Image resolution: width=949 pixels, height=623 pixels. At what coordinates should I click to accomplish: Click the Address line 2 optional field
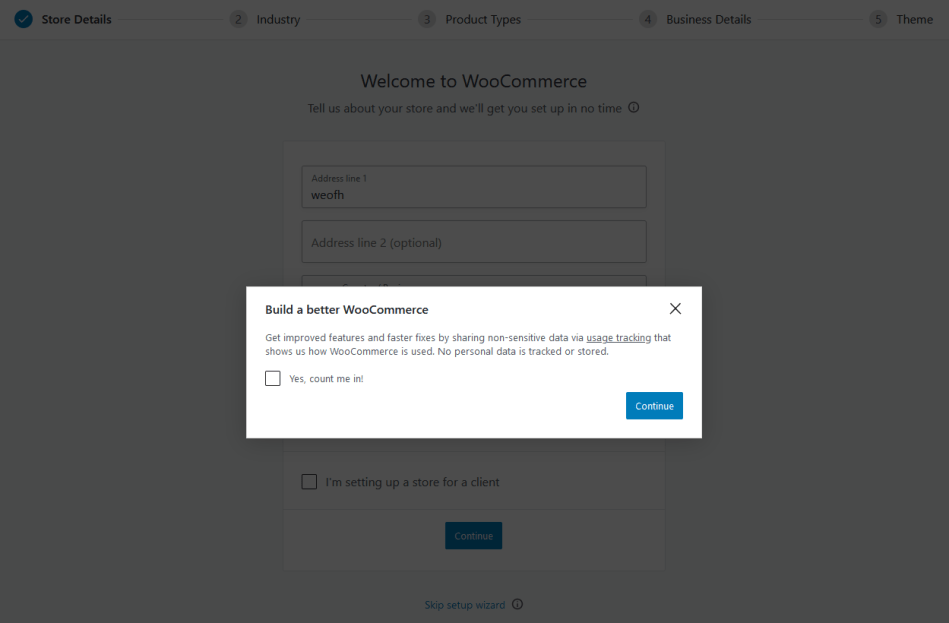point(474,242)
